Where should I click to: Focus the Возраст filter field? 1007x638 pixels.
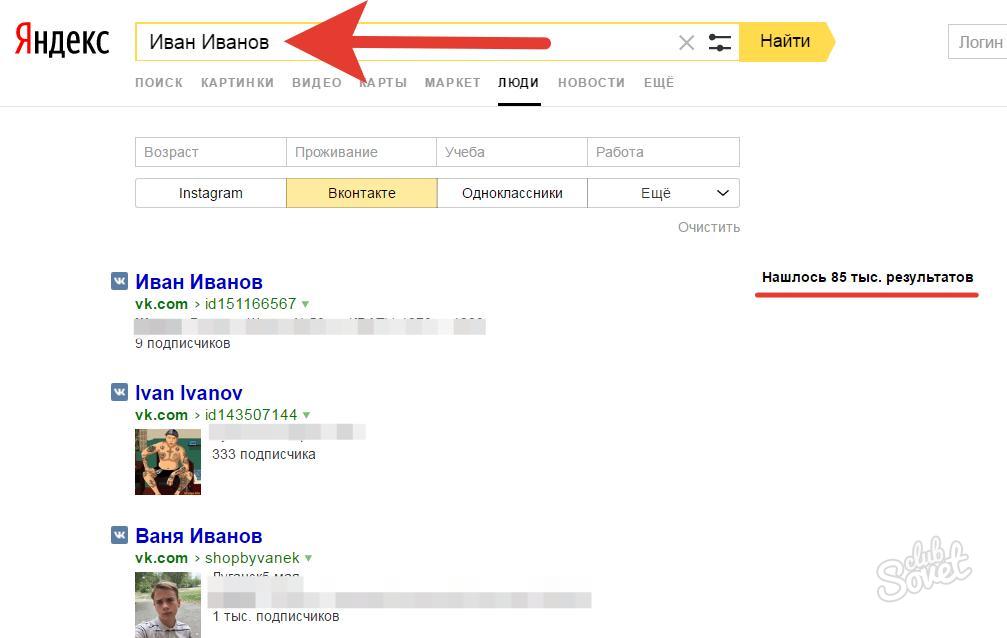pos(211,152)
